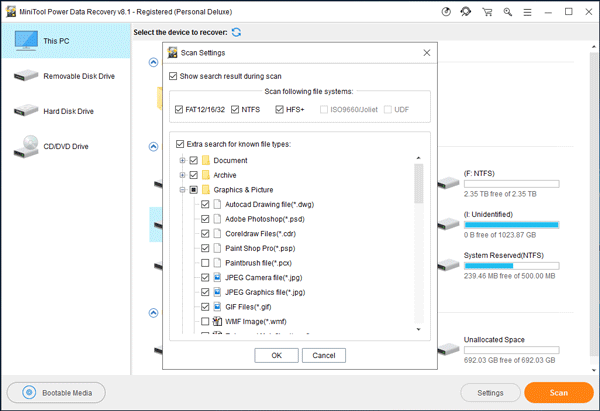
Task: Click the F: NTFS drive icon
Action: click(448, 183)
